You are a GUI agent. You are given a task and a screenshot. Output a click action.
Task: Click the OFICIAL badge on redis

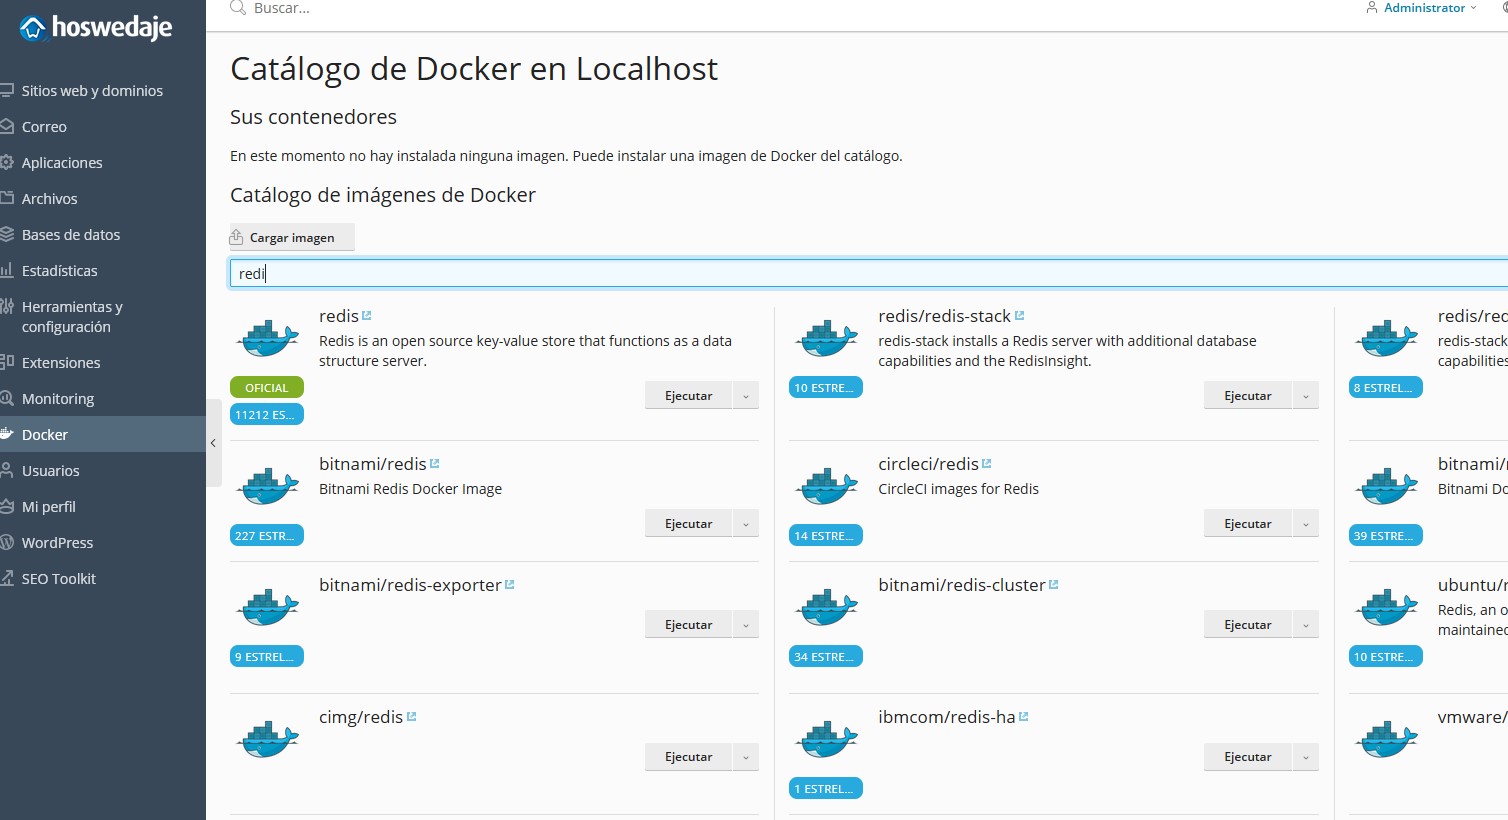click(x=267, y=387)
